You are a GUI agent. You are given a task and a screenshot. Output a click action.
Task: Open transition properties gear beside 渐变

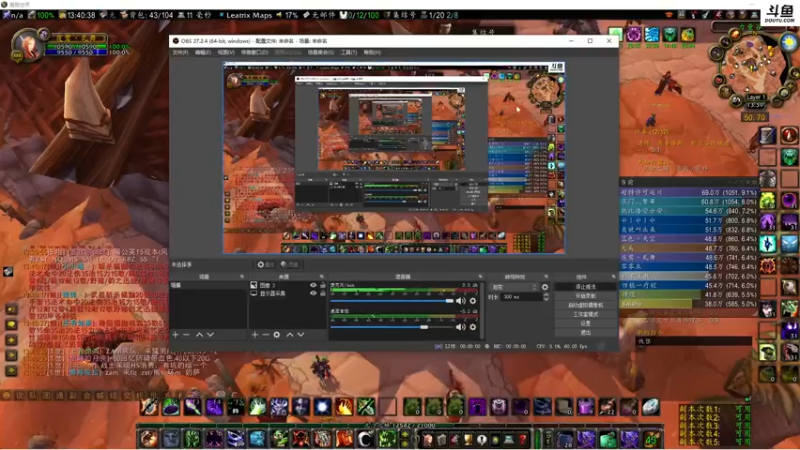click(545, 287)
